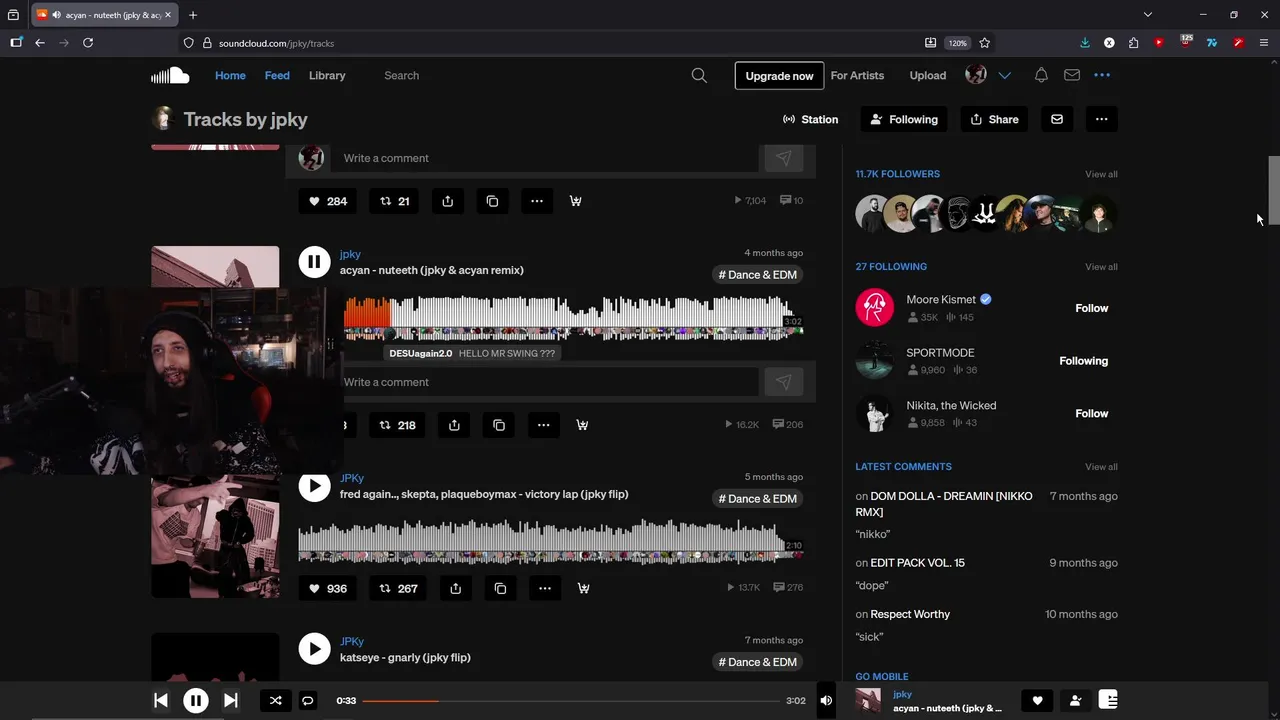Share the track with 284 likes
Viewport: 1280px width, 720px height.
(x=448, y=201)
